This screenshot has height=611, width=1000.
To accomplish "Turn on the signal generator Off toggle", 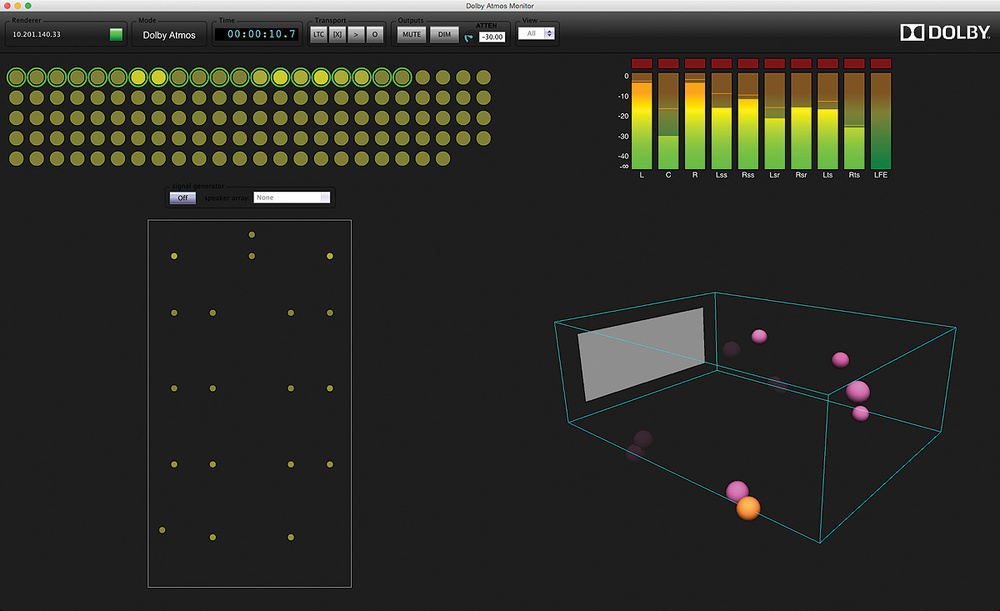I will tap(182, 198).
